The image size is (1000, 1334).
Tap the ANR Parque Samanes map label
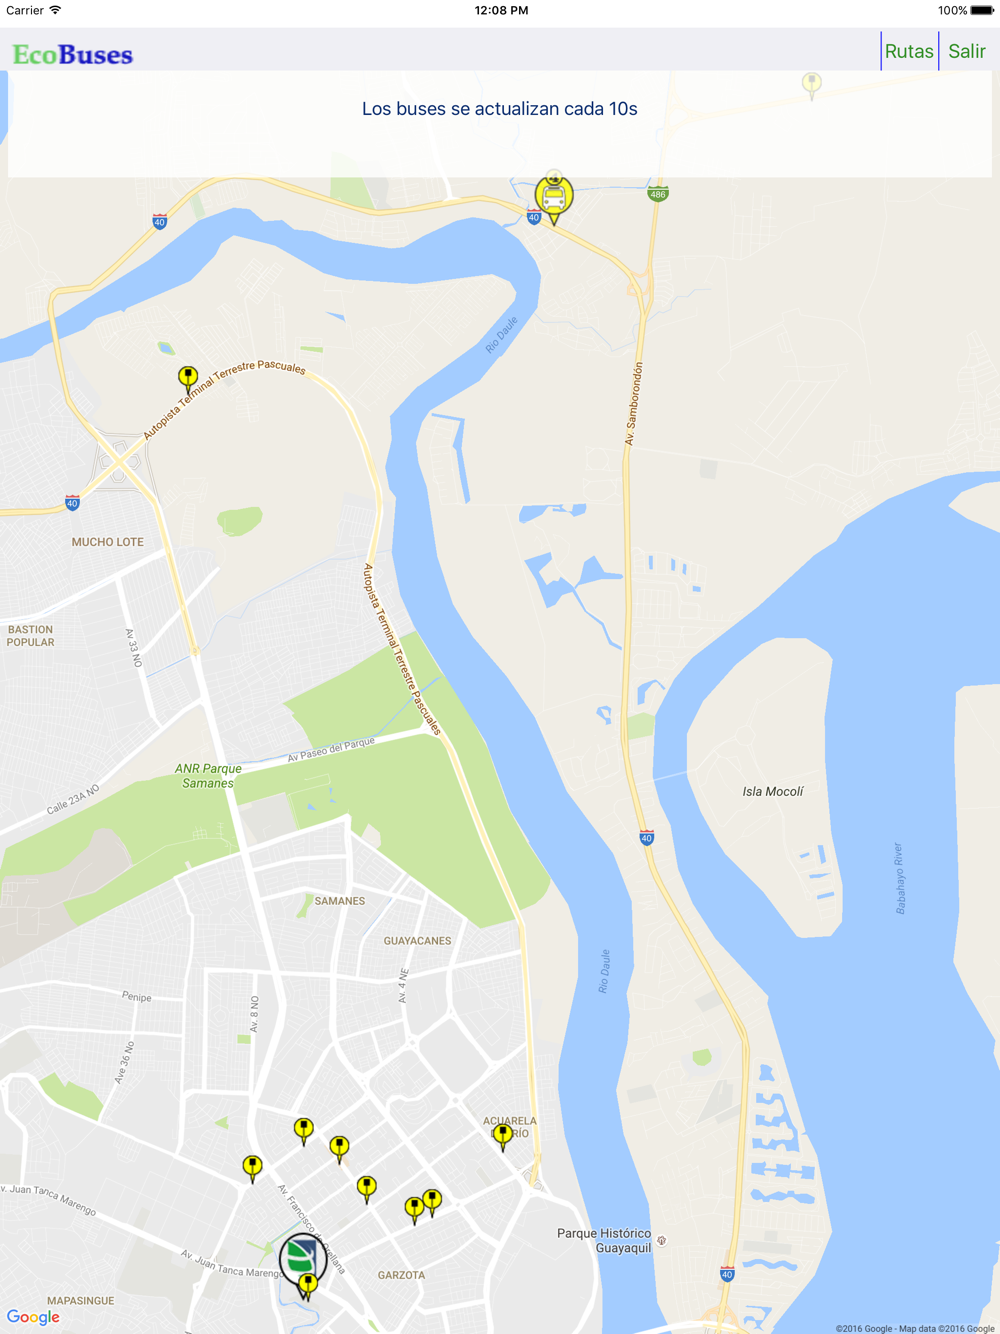click(208, 776)
